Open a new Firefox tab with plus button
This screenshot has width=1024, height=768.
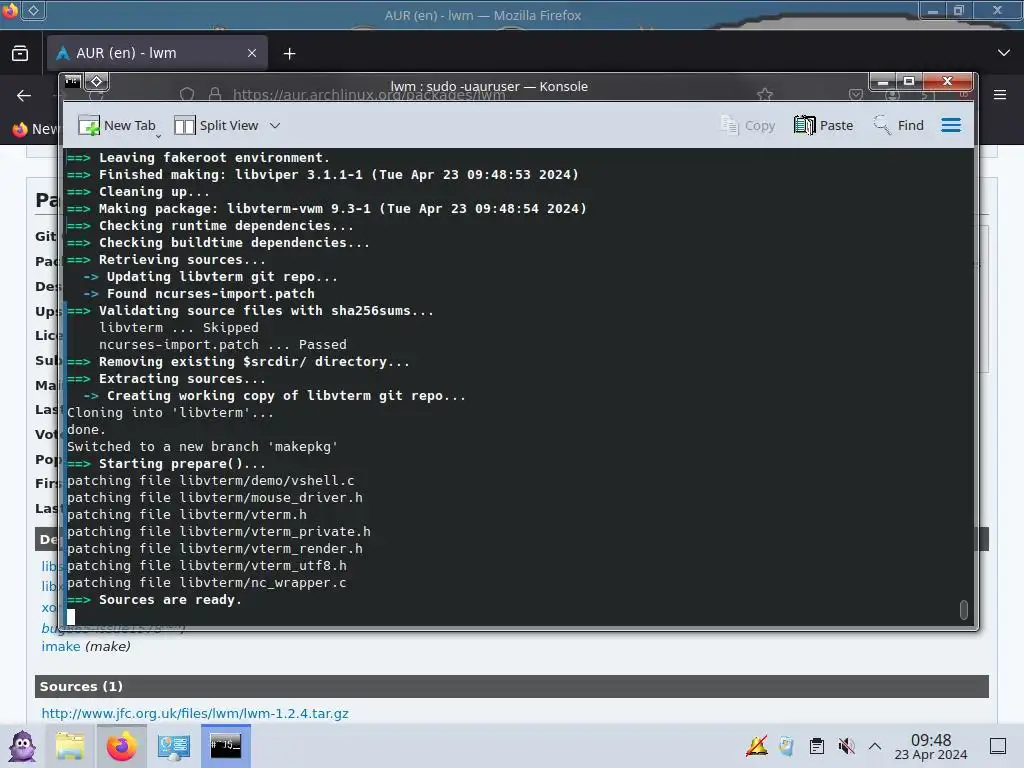[289, 54]
